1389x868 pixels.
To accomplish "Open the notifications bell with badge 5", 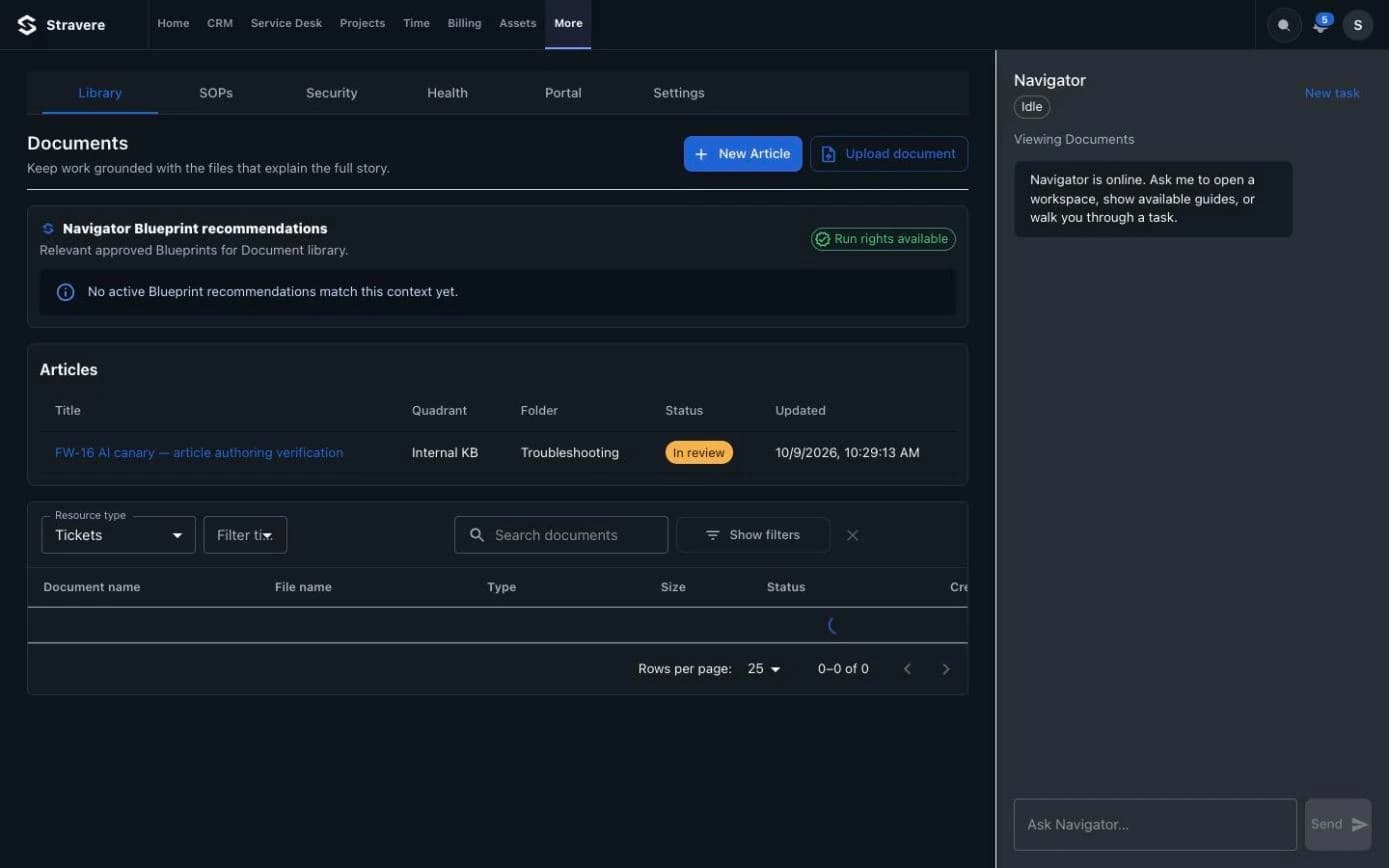I will point(1320,25).
